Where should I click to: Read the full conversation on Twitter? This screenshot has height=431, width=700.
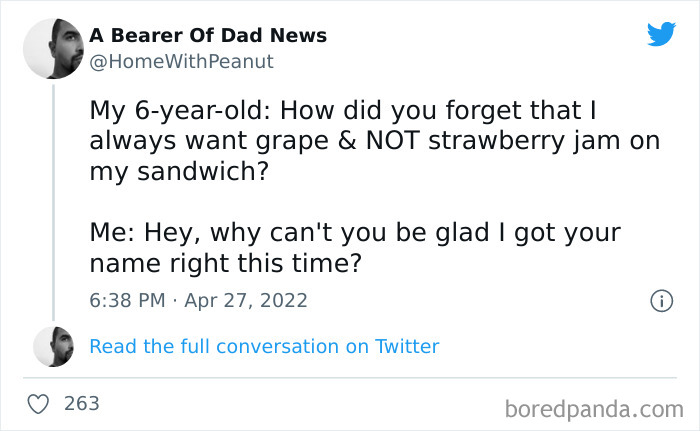coord(264,347)
